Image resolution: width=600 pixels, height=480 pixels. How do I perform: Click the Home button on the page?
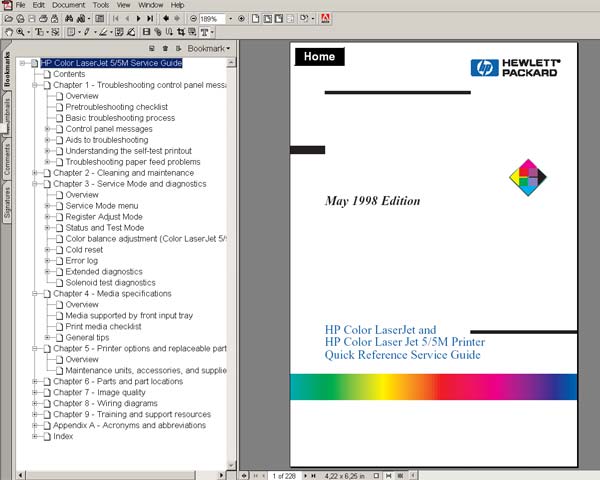point(320,57)
